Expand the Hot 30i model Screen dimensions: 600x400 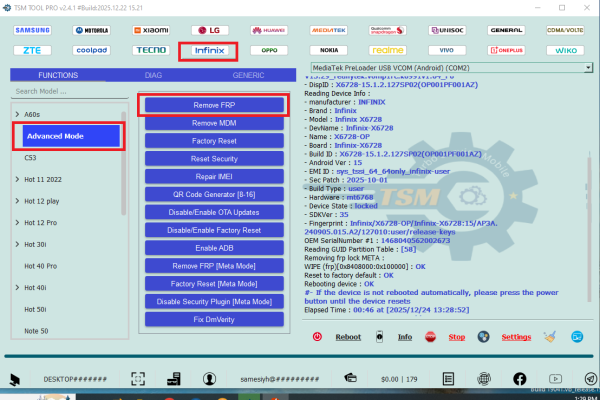[x=17, y=244]
